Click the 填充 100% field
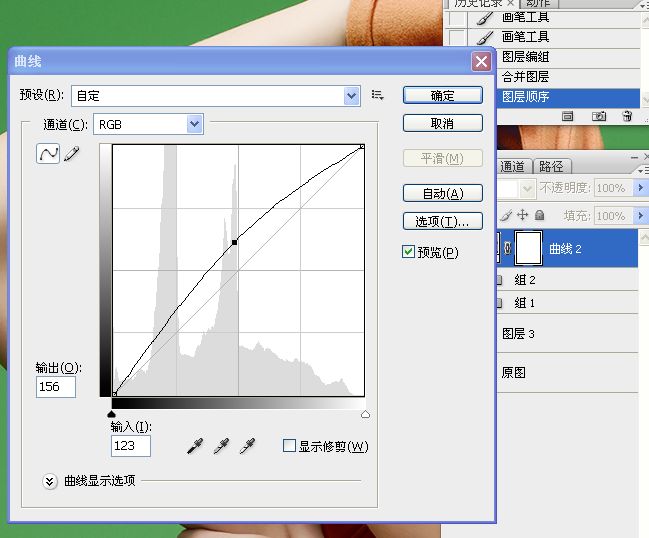 (614, 216)
